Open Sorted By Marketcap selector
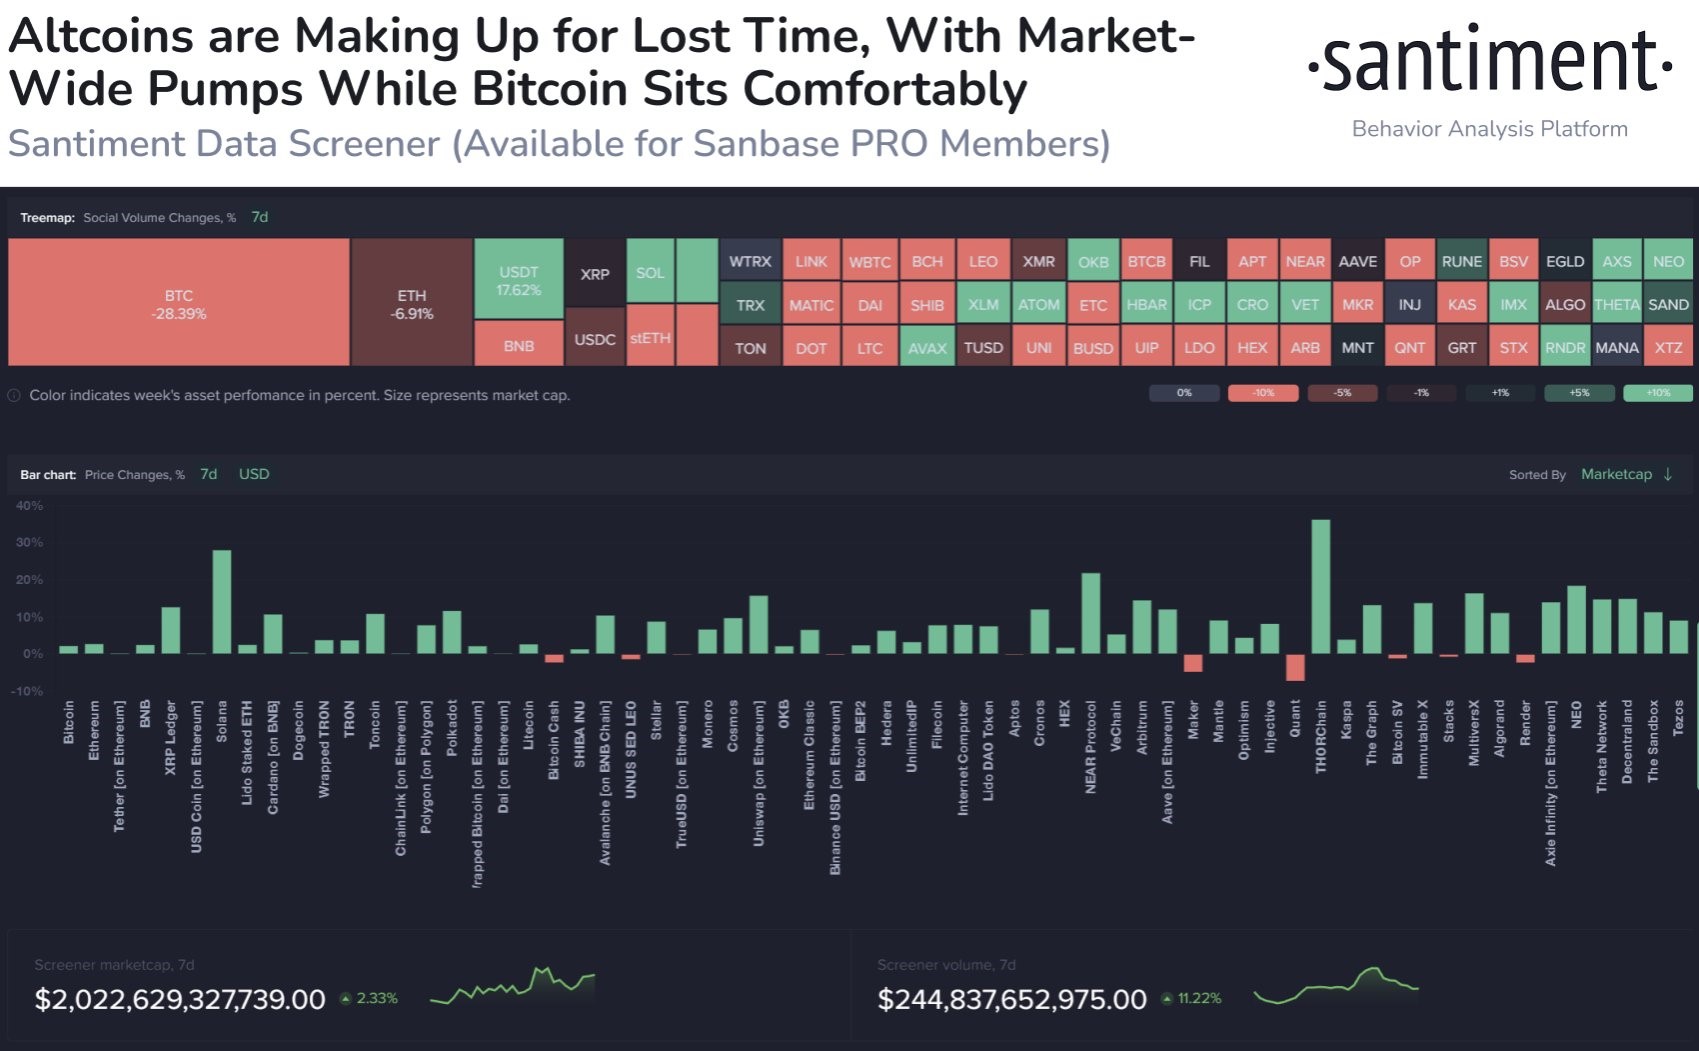 (1616, 474)
